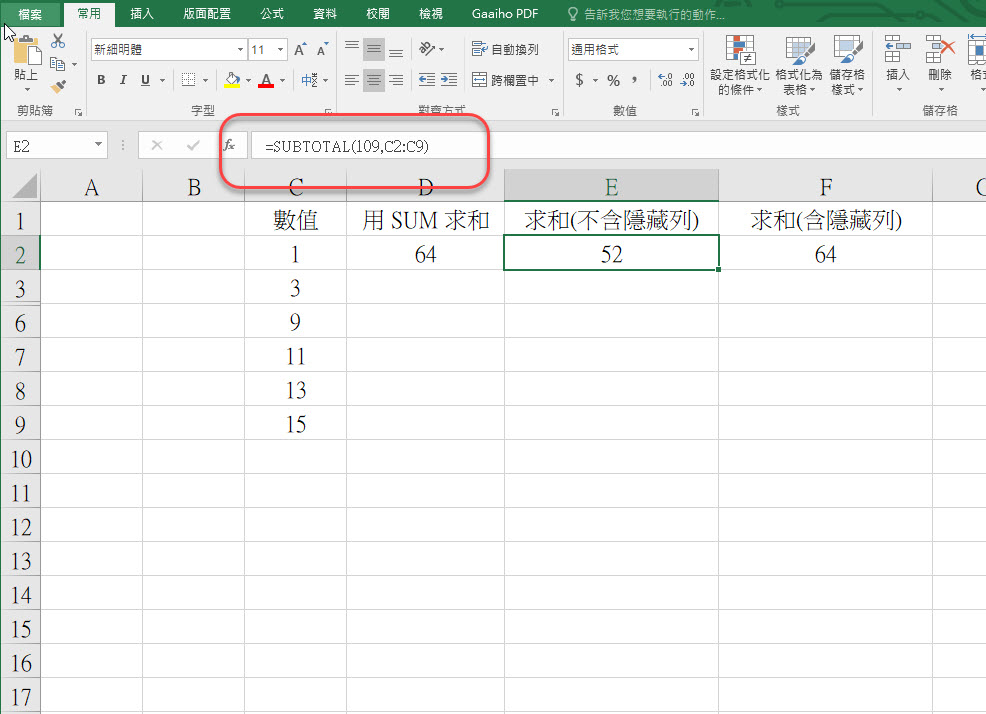The height and width of the screenshot is (714, 986).
Task: Expand the Name Box dropdown arrow
Action: click(x=98, y=145)
